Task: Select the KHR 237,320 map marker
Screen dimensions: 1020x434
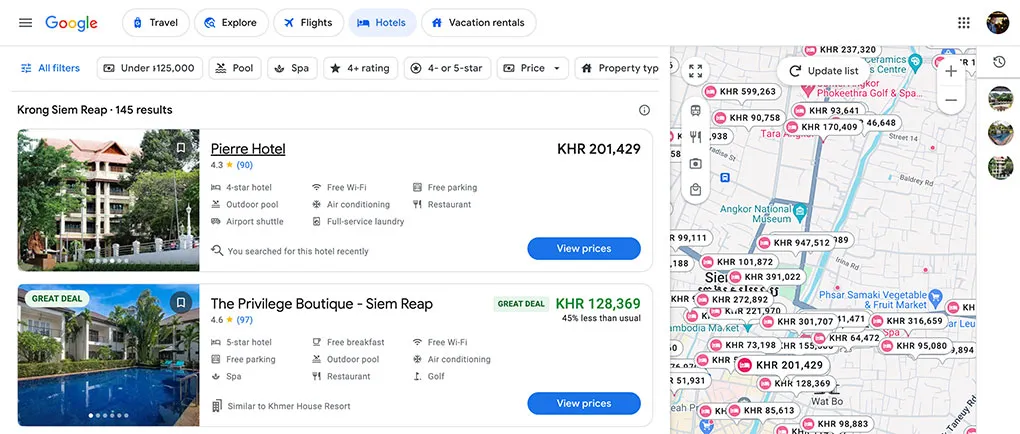Action: pos(841,49)
